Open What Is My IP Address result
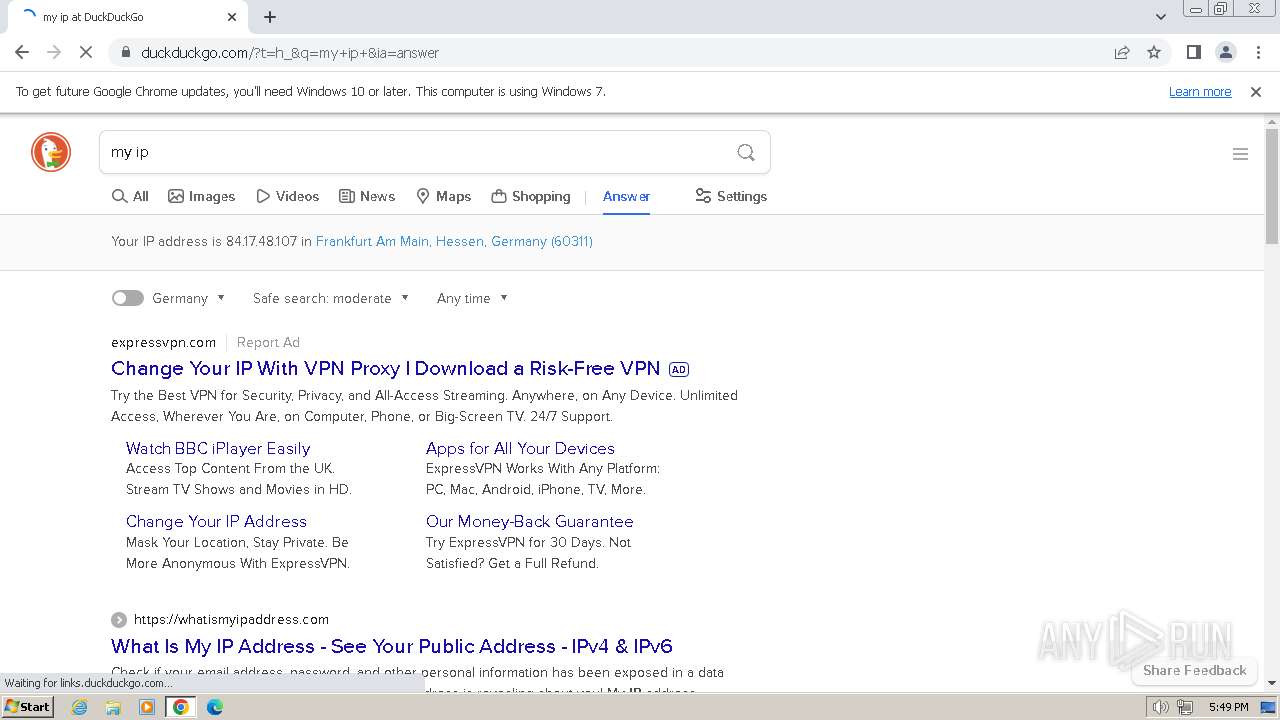Image resolution: width=1280 pixels, height=720 pixels. 392,646
